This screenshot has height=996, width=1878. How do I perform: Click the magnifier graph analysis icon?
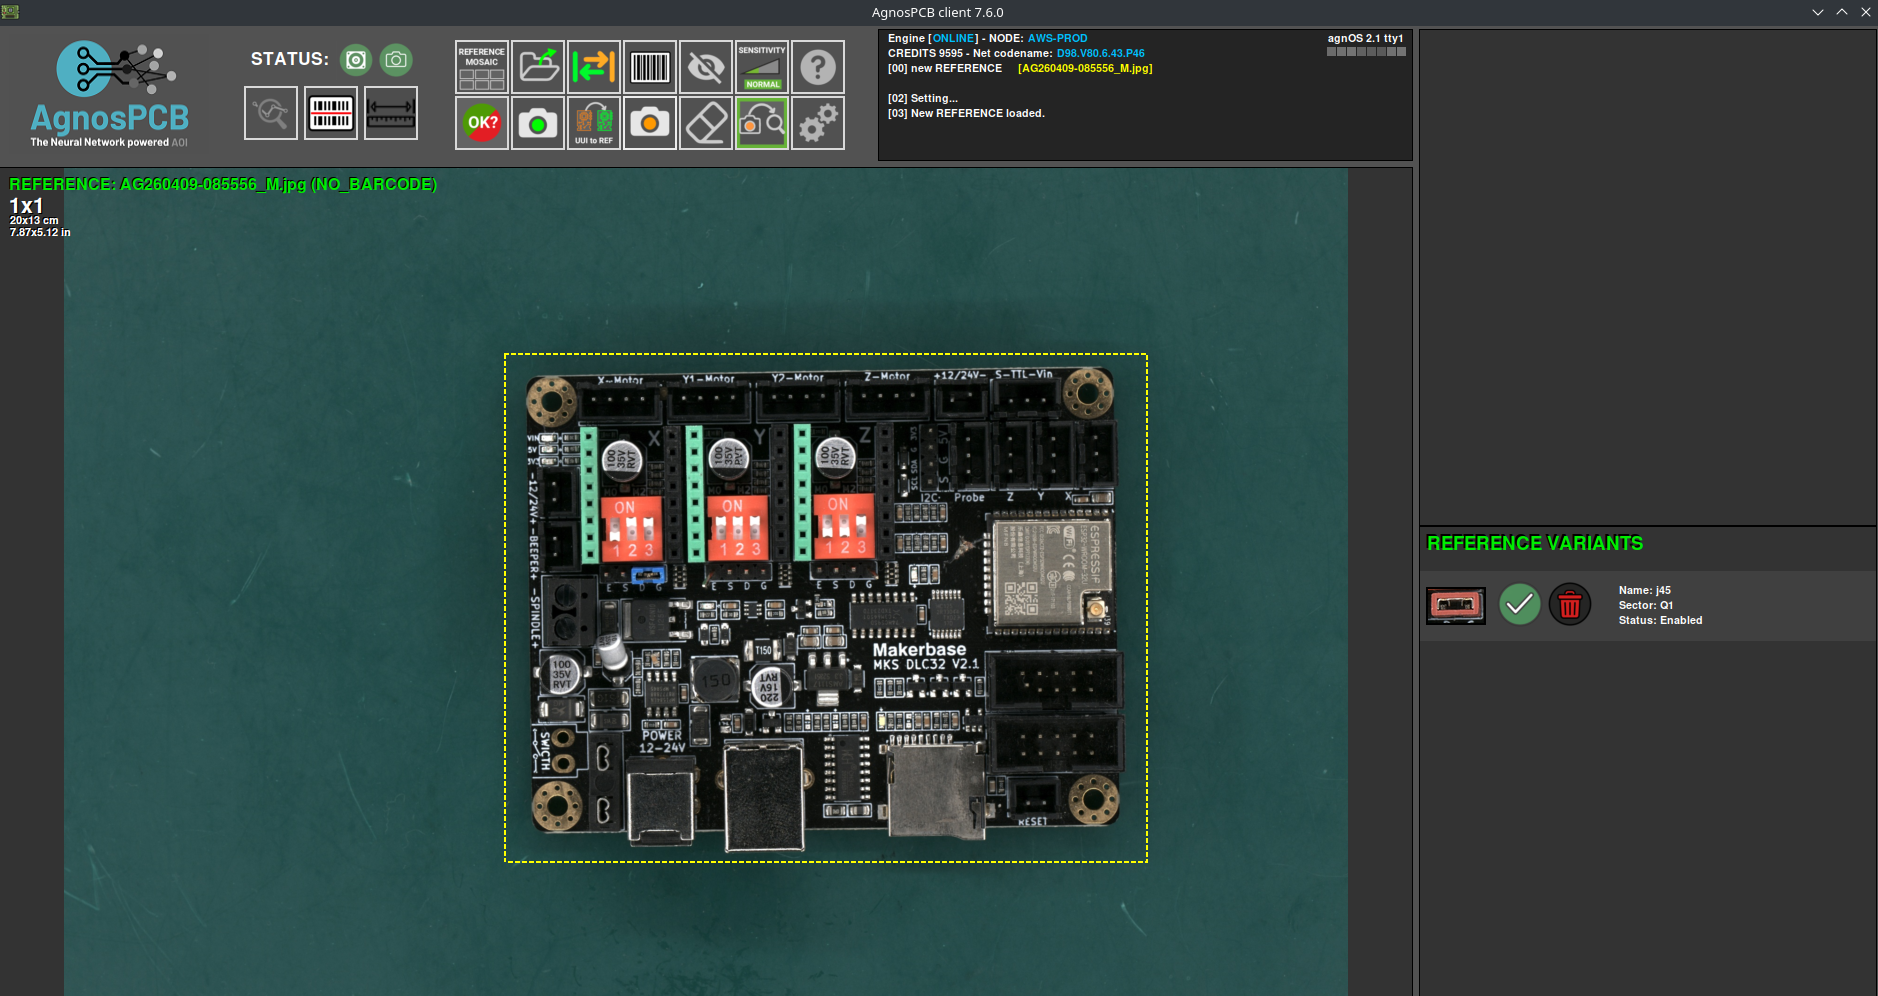click(271, 113)
